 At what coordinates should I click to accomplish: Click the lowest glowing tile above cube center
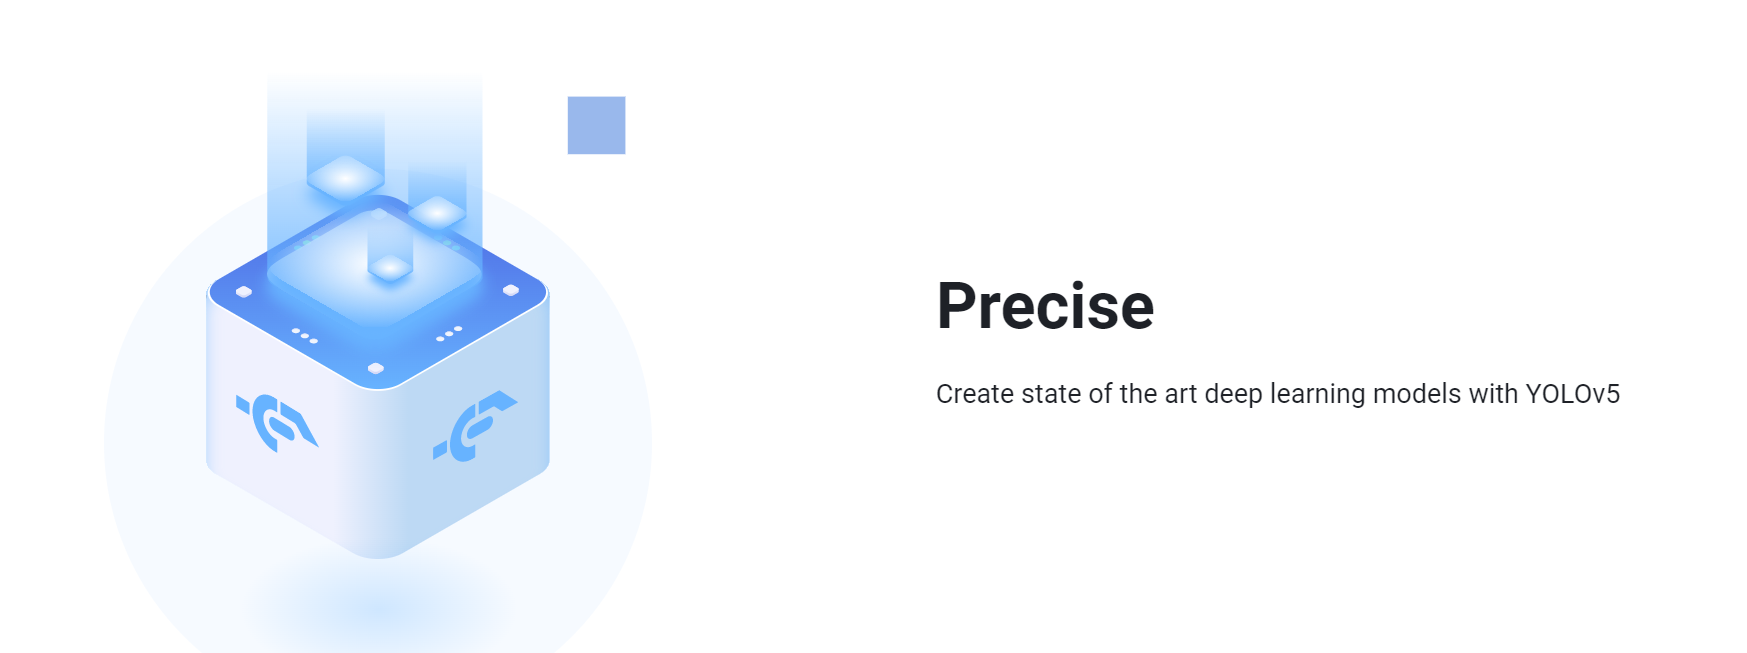tap(390, 267)
